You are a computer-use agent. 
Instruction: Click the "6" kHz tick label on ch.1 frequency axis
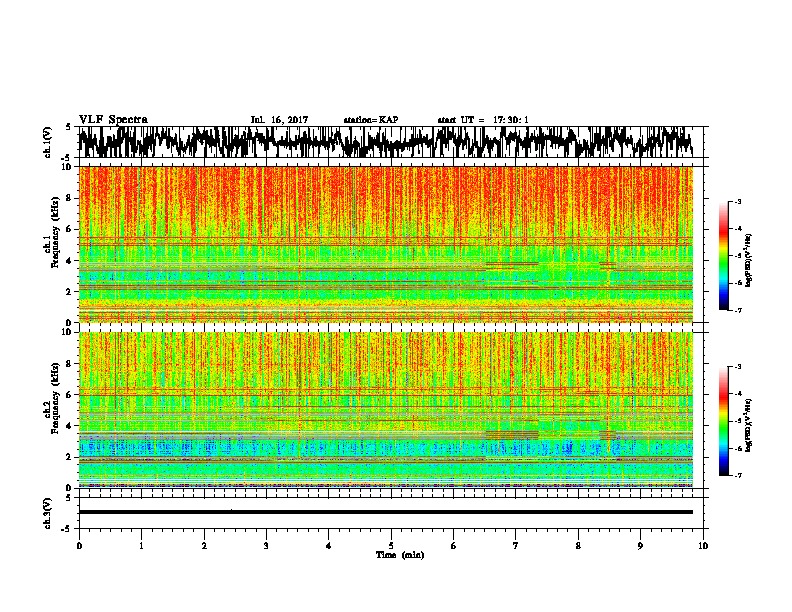point(70,230)
